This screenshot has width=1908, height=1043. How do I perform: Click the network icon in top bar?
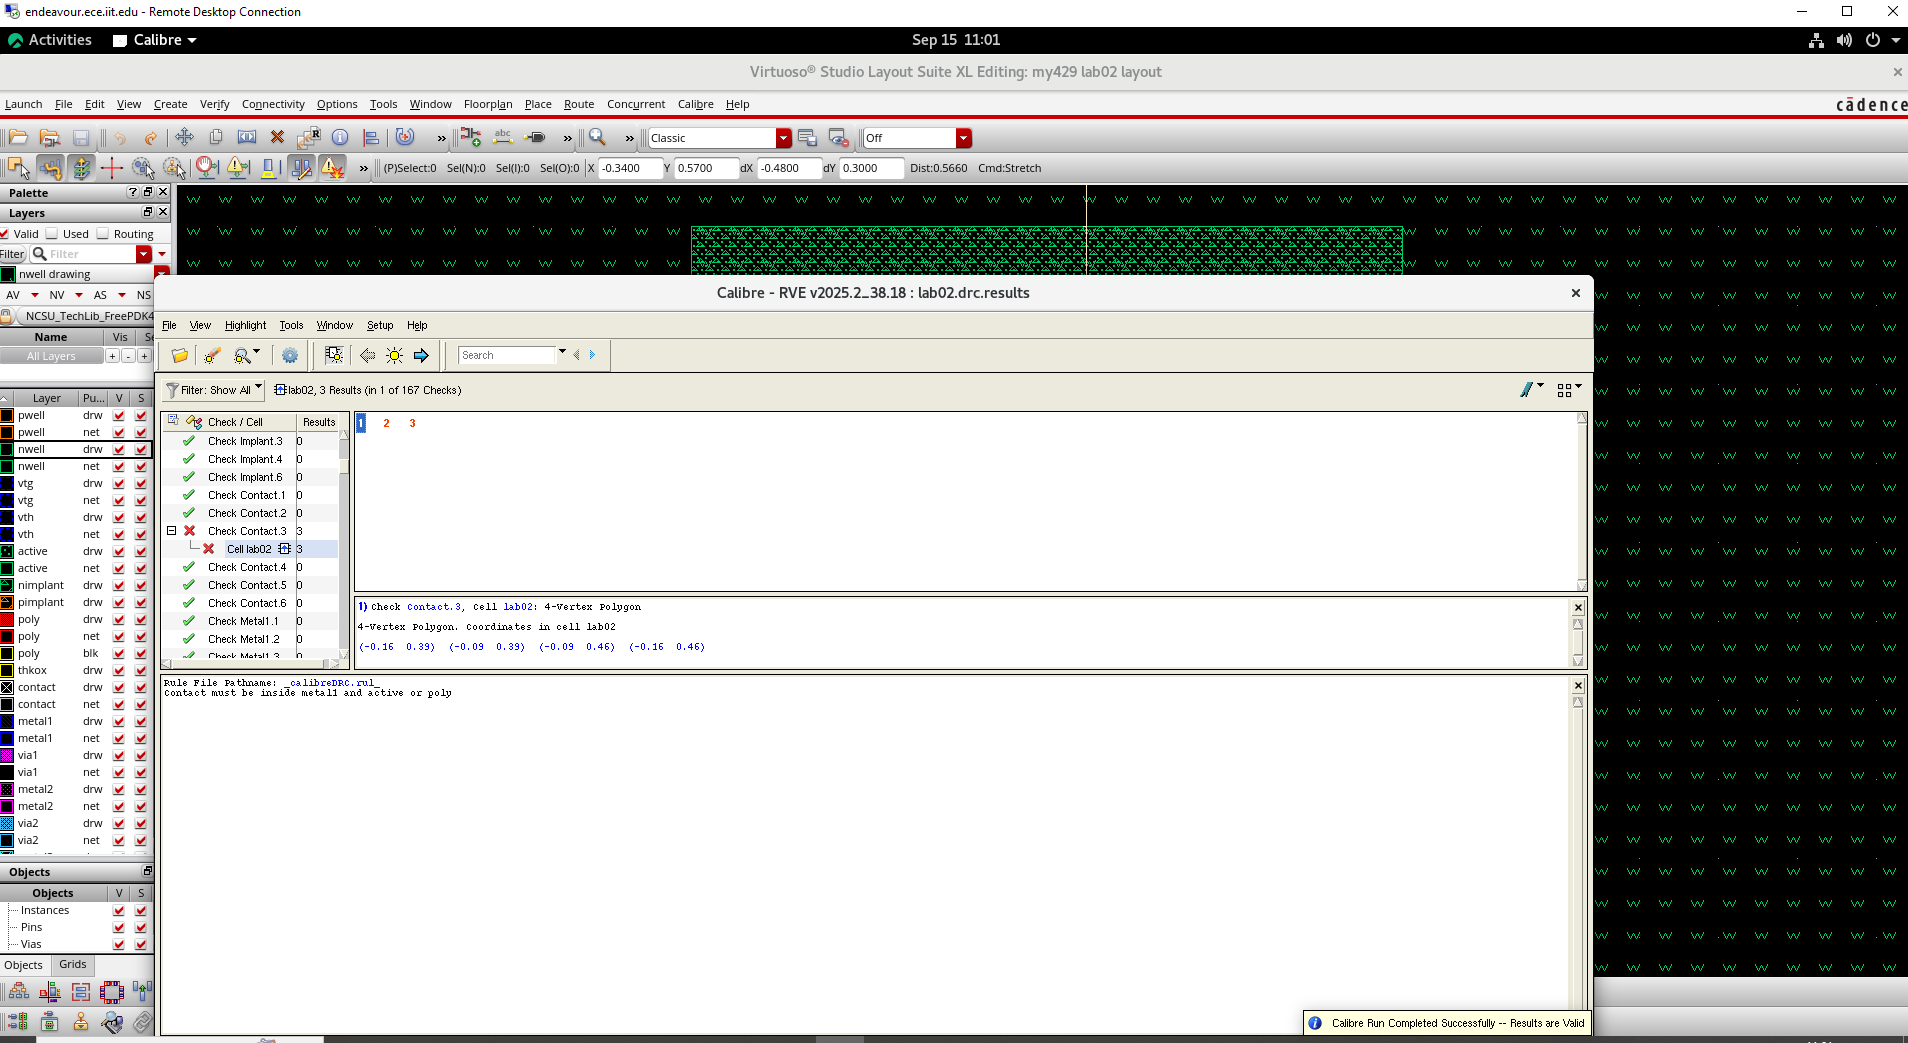pyautogui.click(x=1816, y=40)
